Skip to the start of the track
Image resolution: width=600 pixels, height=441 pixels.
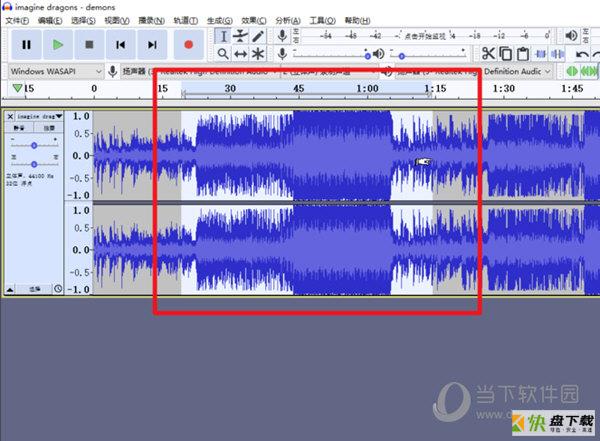tap(121, 45)
